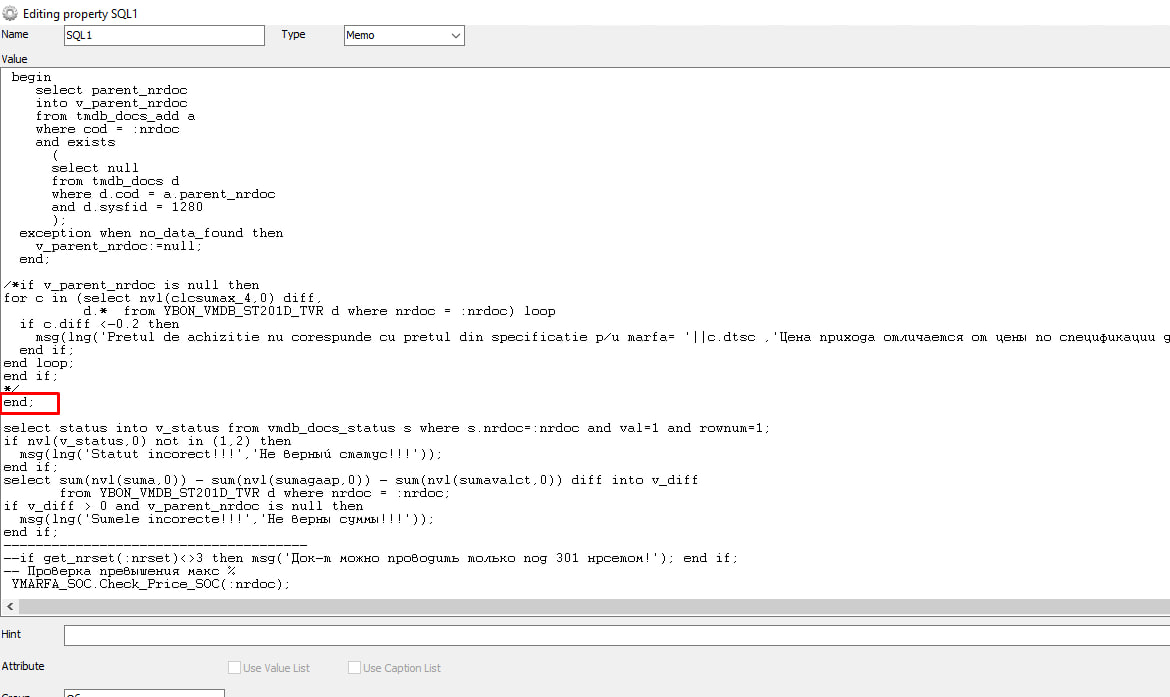
Task: Click 'exception when no_data_found then' line
Action: tap(151, 233)
